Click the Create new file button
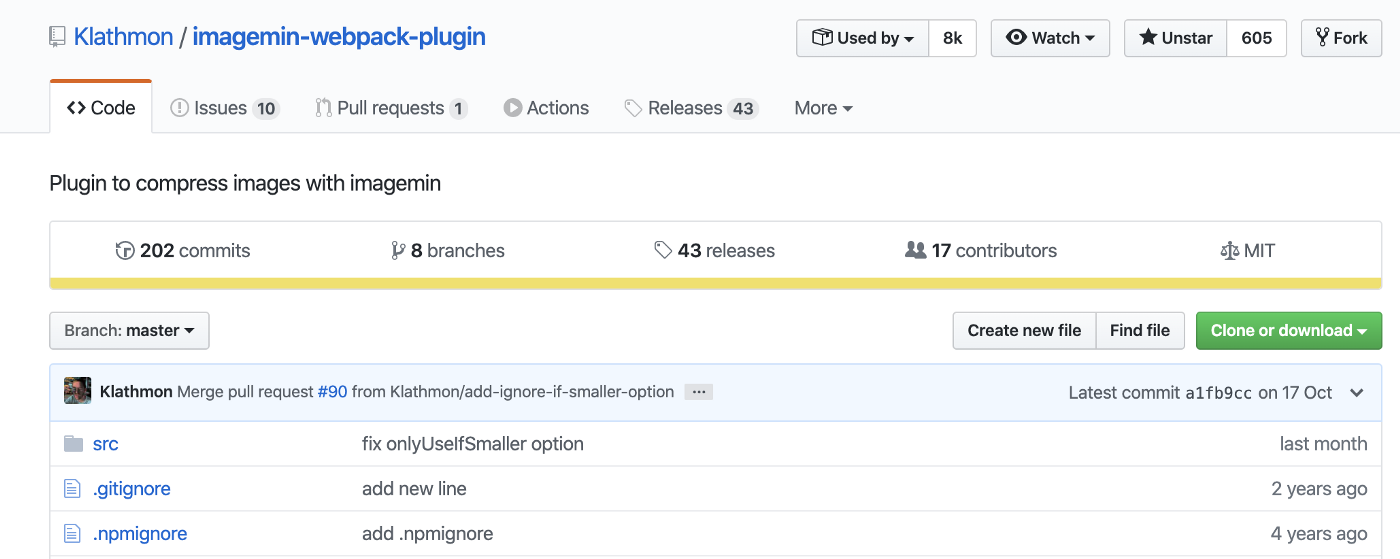The width and height of the screenshot is (1400, 559). point(1024,331)
